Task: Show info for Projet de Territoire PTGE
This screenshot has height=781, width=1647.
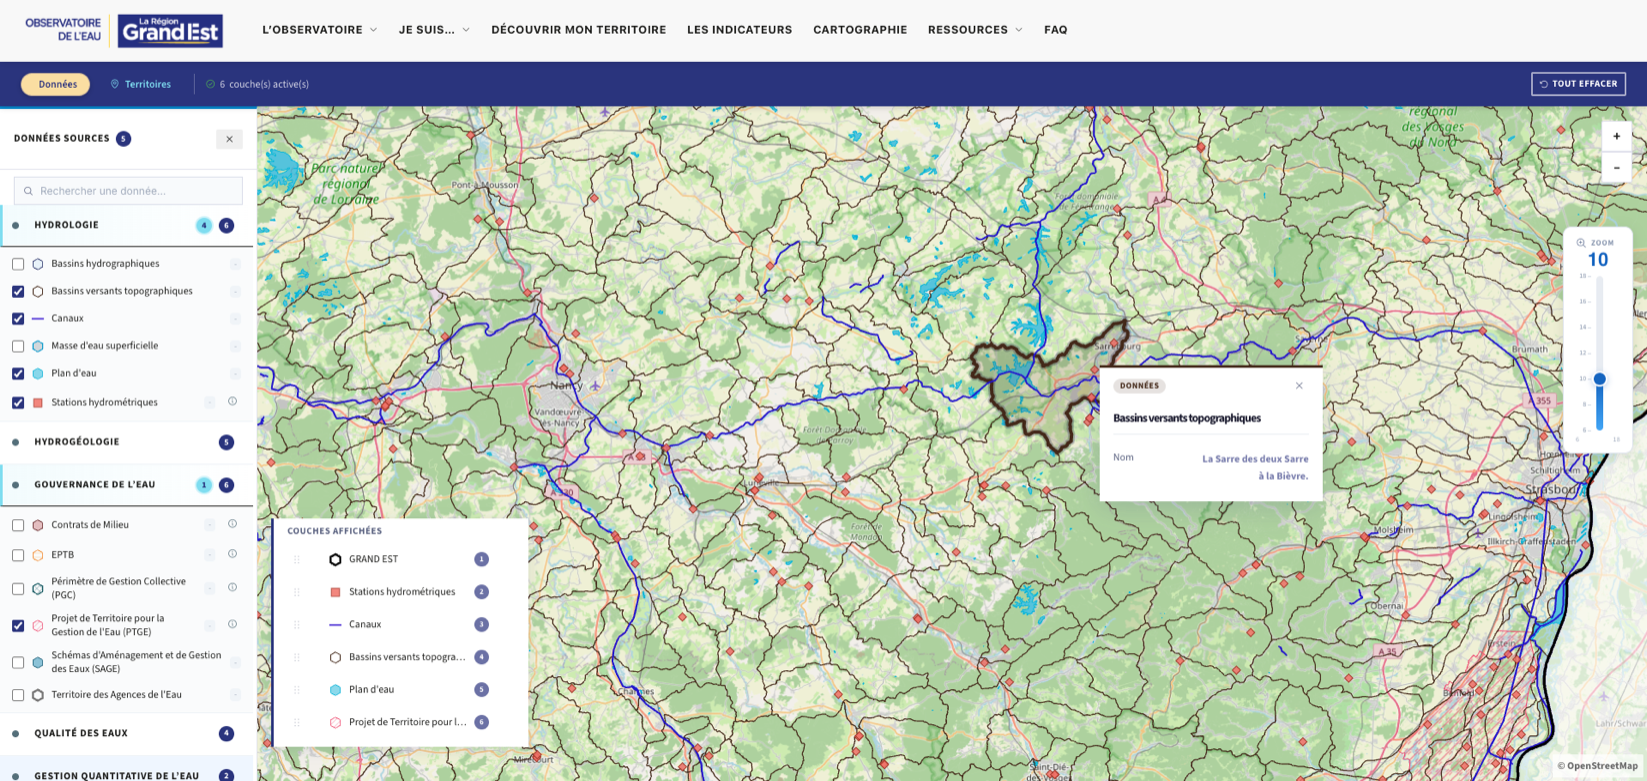Action: (x=232, y=625)
